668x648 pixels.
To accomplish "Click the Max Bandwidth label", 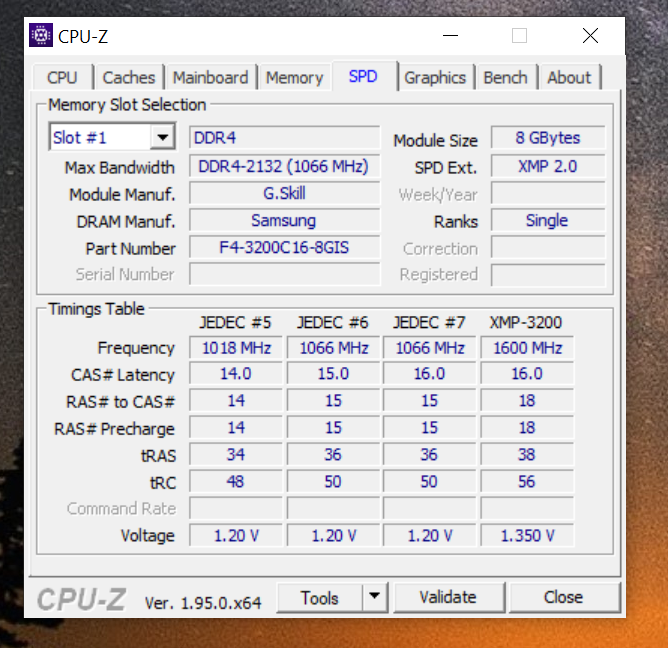I will (x=120, y=167).
